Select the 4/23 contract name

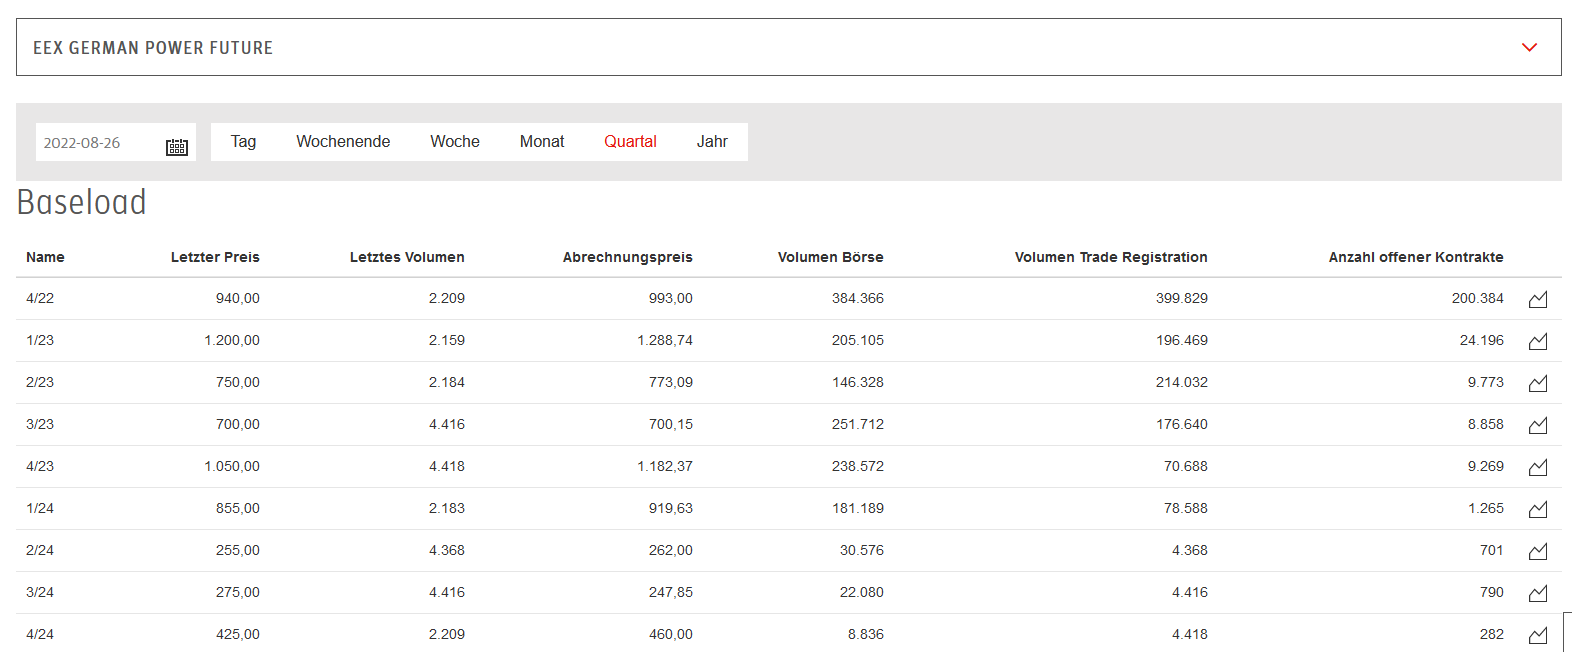point(40,466)
